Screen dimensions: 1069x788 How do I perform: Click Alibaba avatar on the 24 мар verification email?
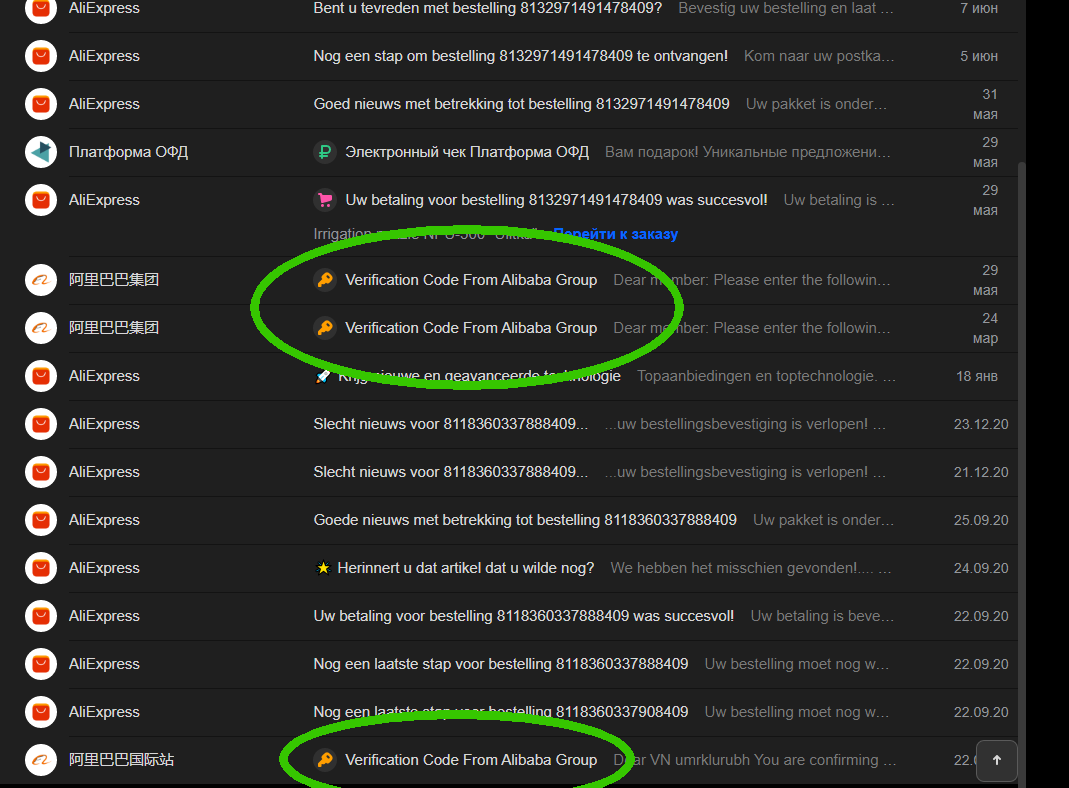[41, 328]
